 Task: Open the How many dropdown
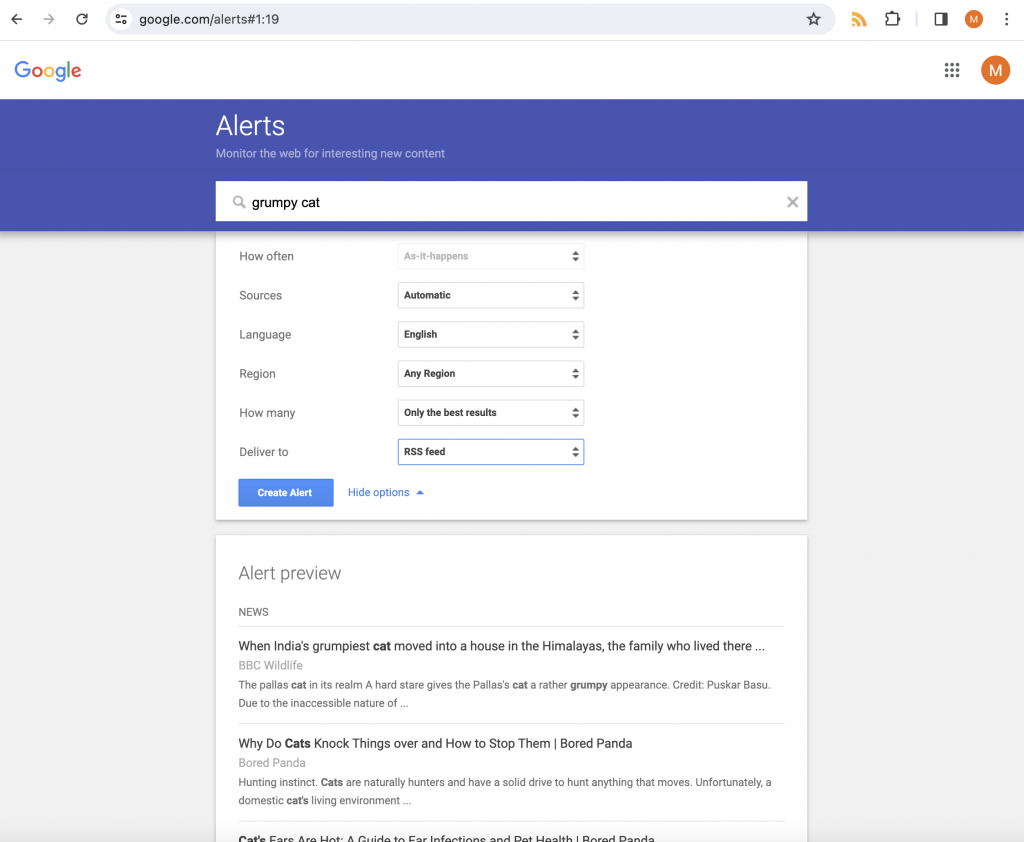point(490,413)
